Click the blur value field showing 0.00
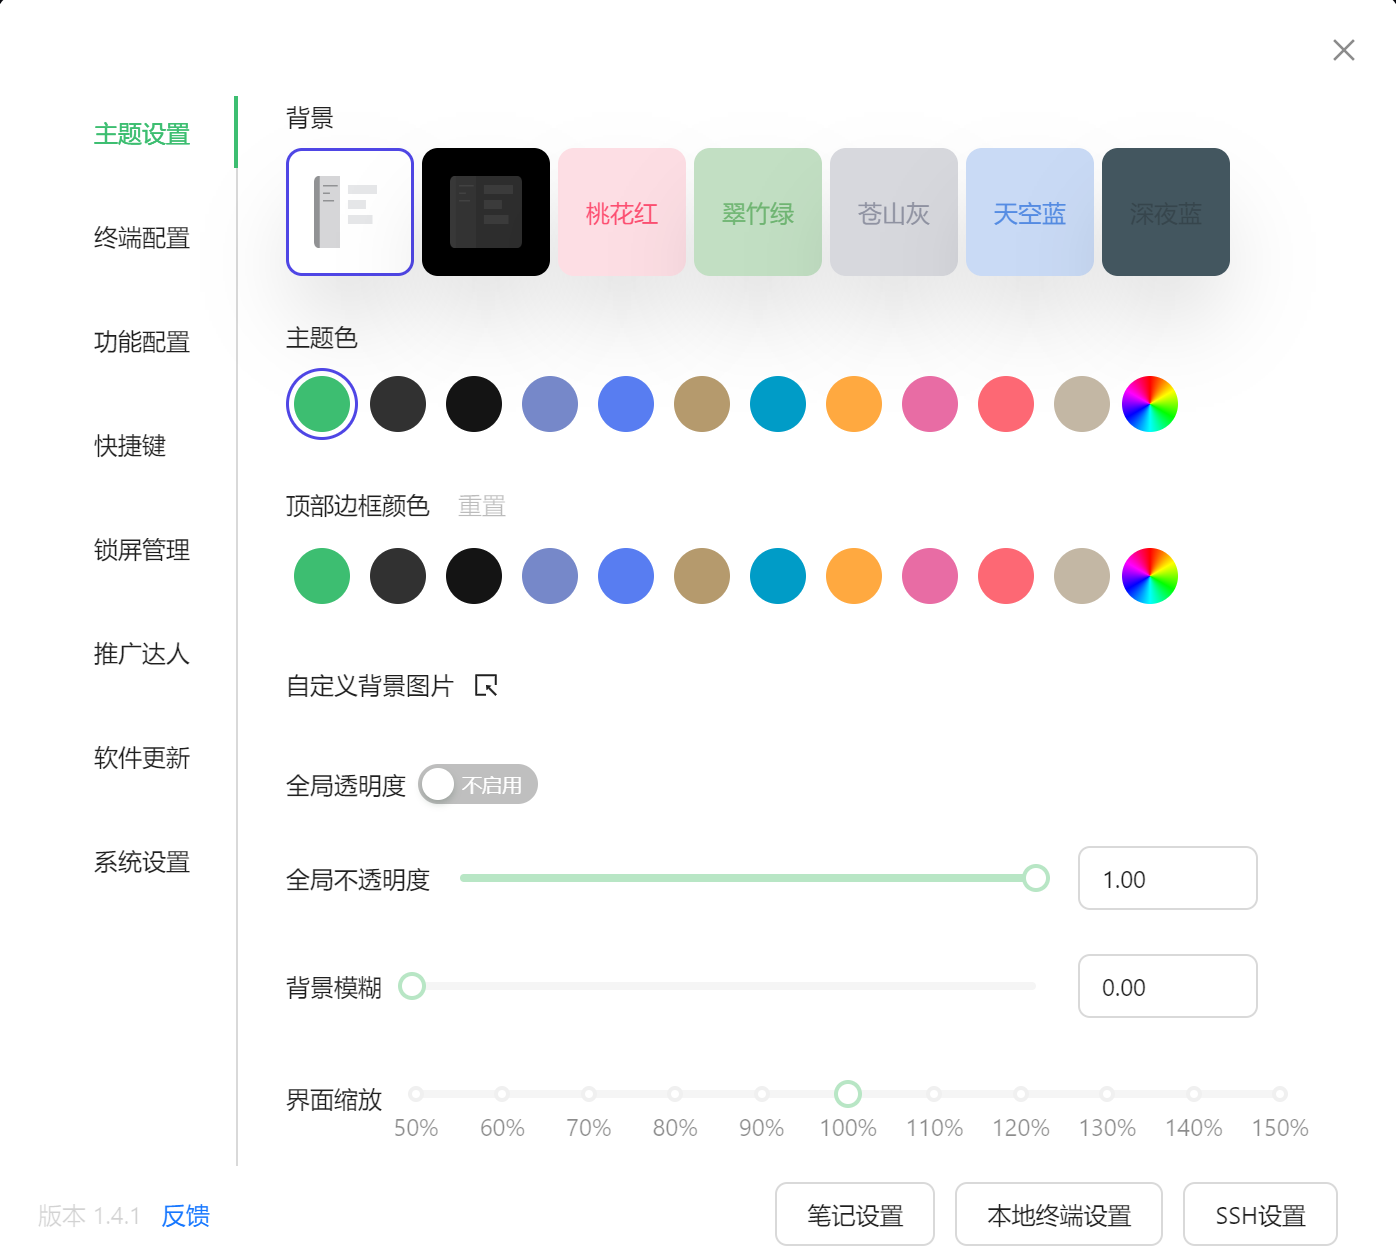This screenshot has height=1257, width=1396. click(x=1168, y=986)
